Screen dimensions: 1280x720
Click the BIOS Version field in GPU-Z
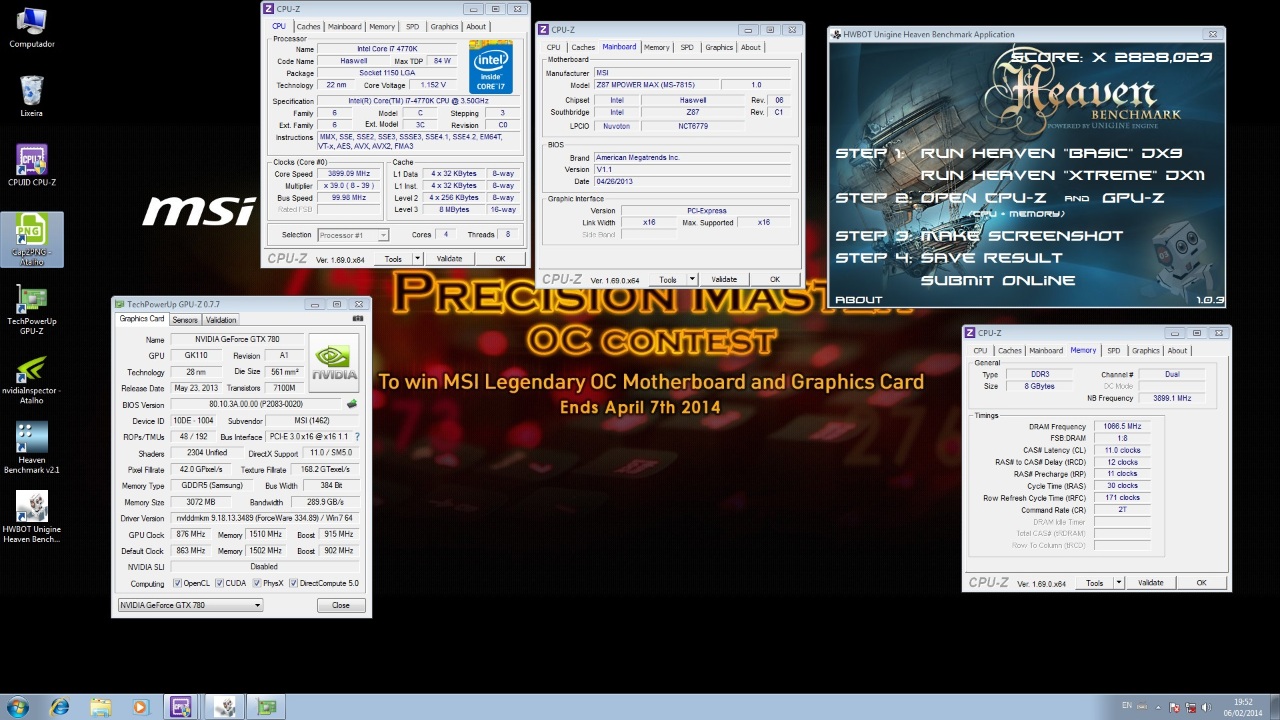coord(255,405)
